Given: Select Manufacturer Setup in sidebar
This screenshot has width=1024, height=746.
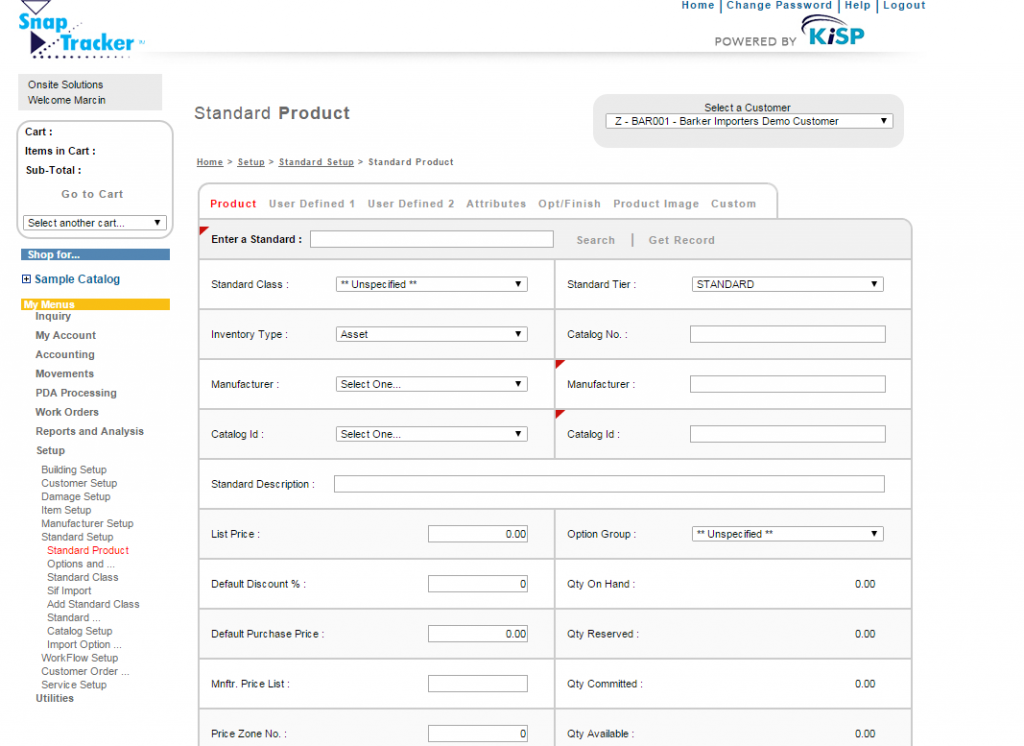Looking at the screenshot, I should point(87,523).
